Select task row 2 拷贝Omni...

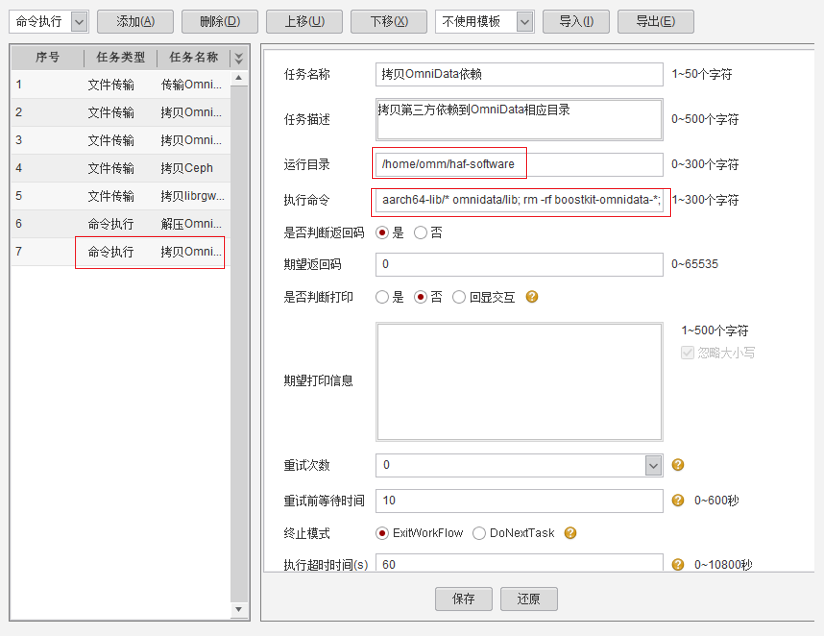tap(121, 112)
